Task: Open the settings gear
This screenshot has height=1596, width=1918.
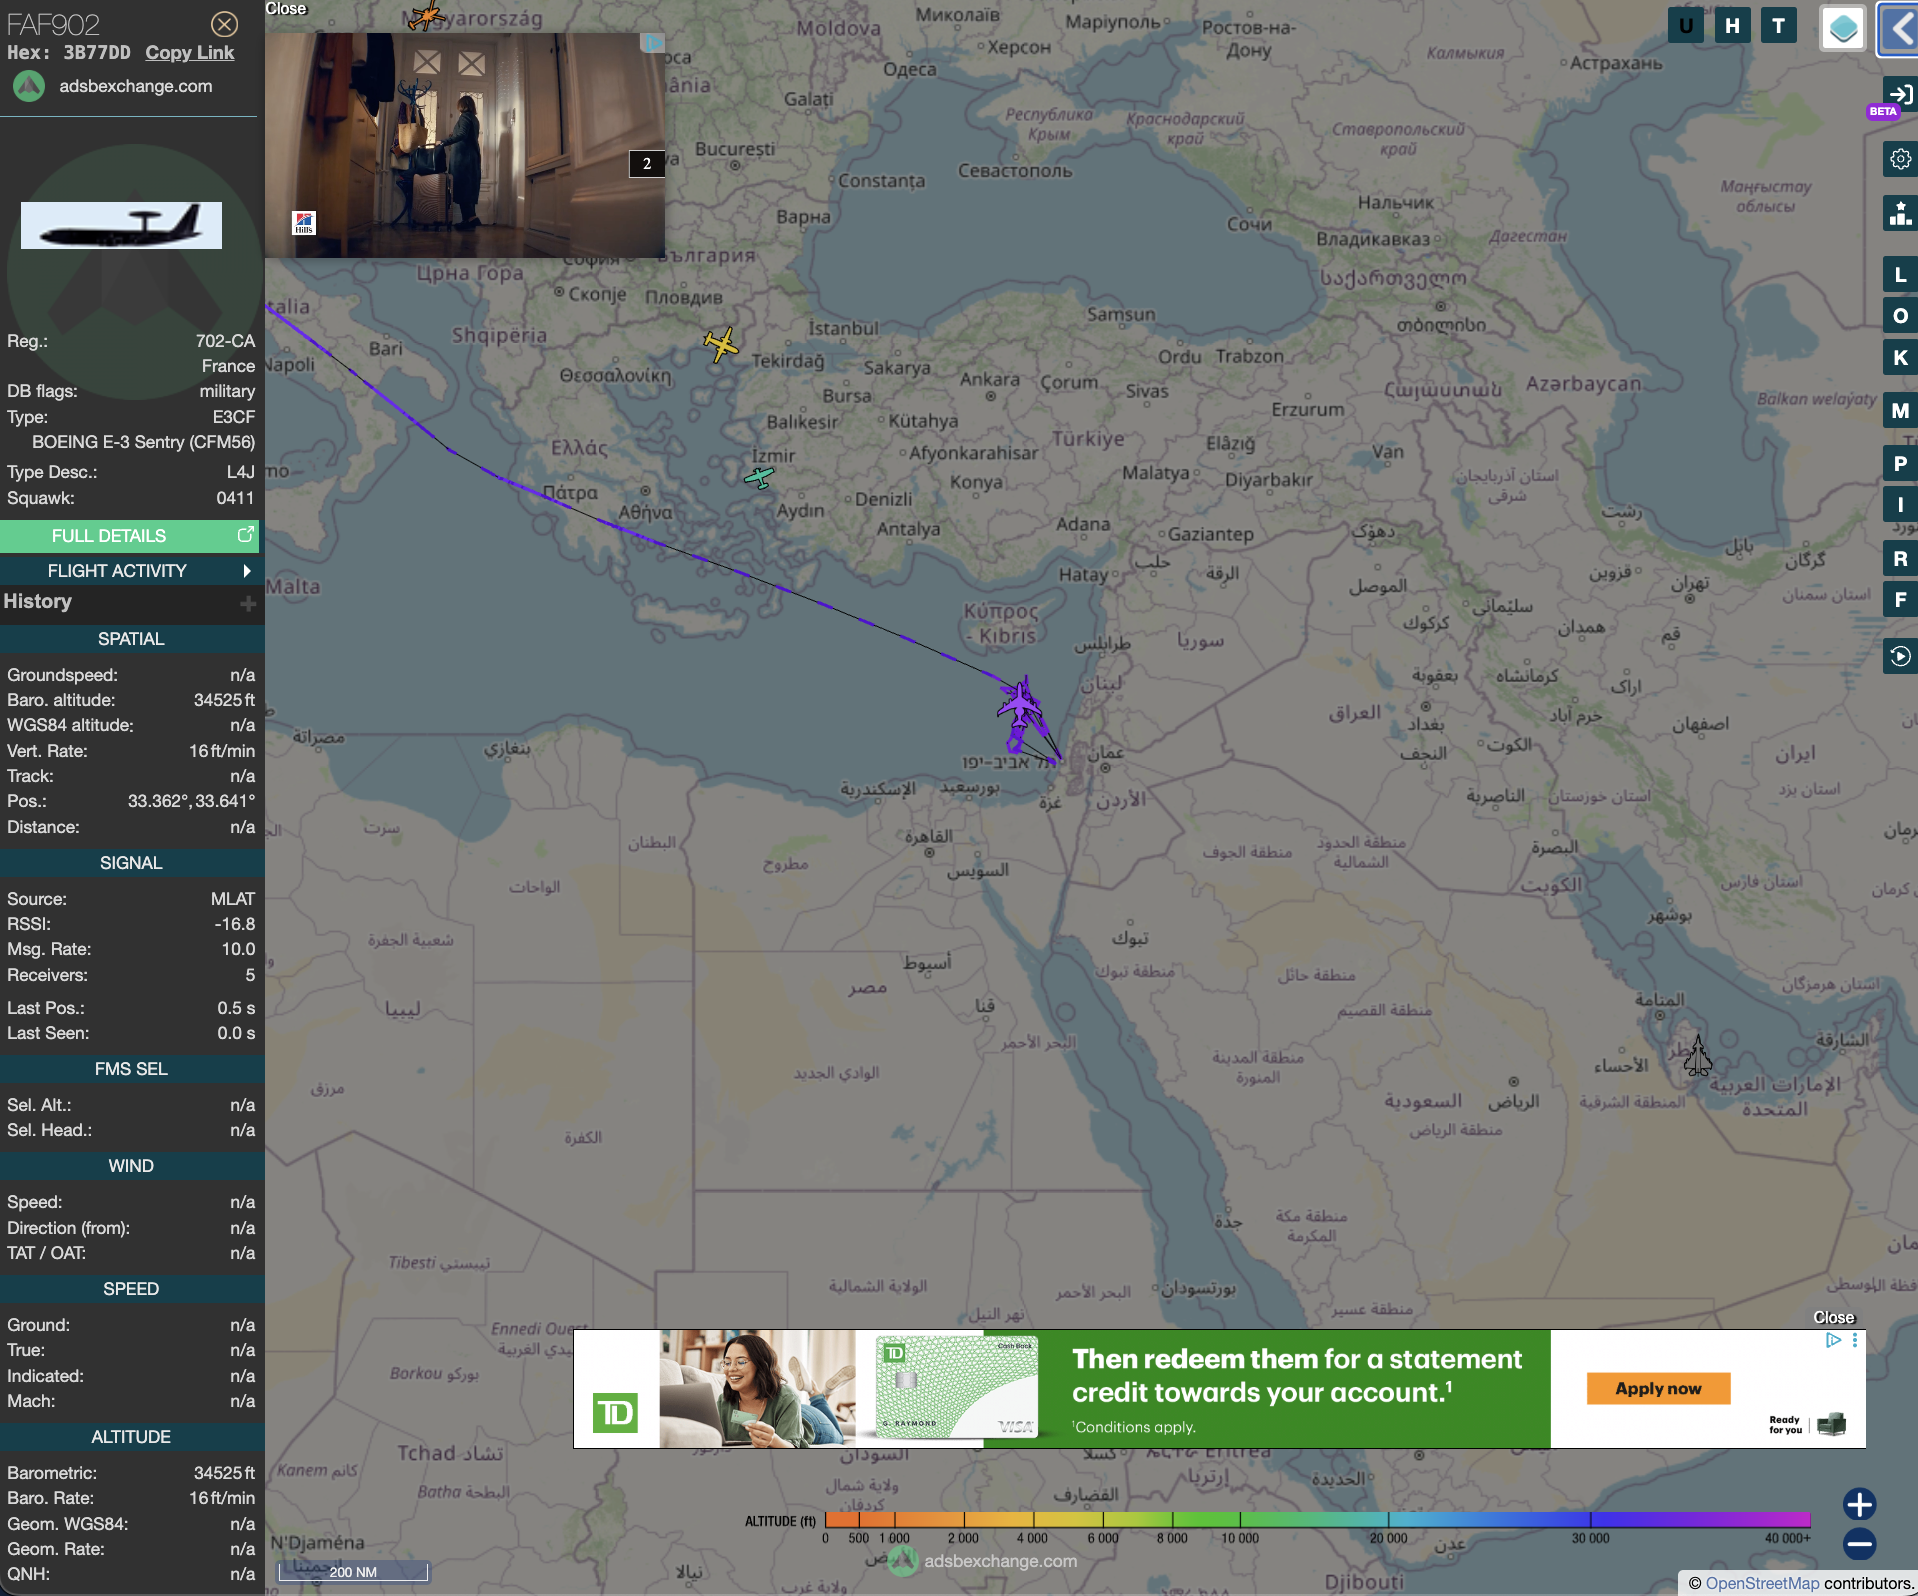Action: (1900, 159)
